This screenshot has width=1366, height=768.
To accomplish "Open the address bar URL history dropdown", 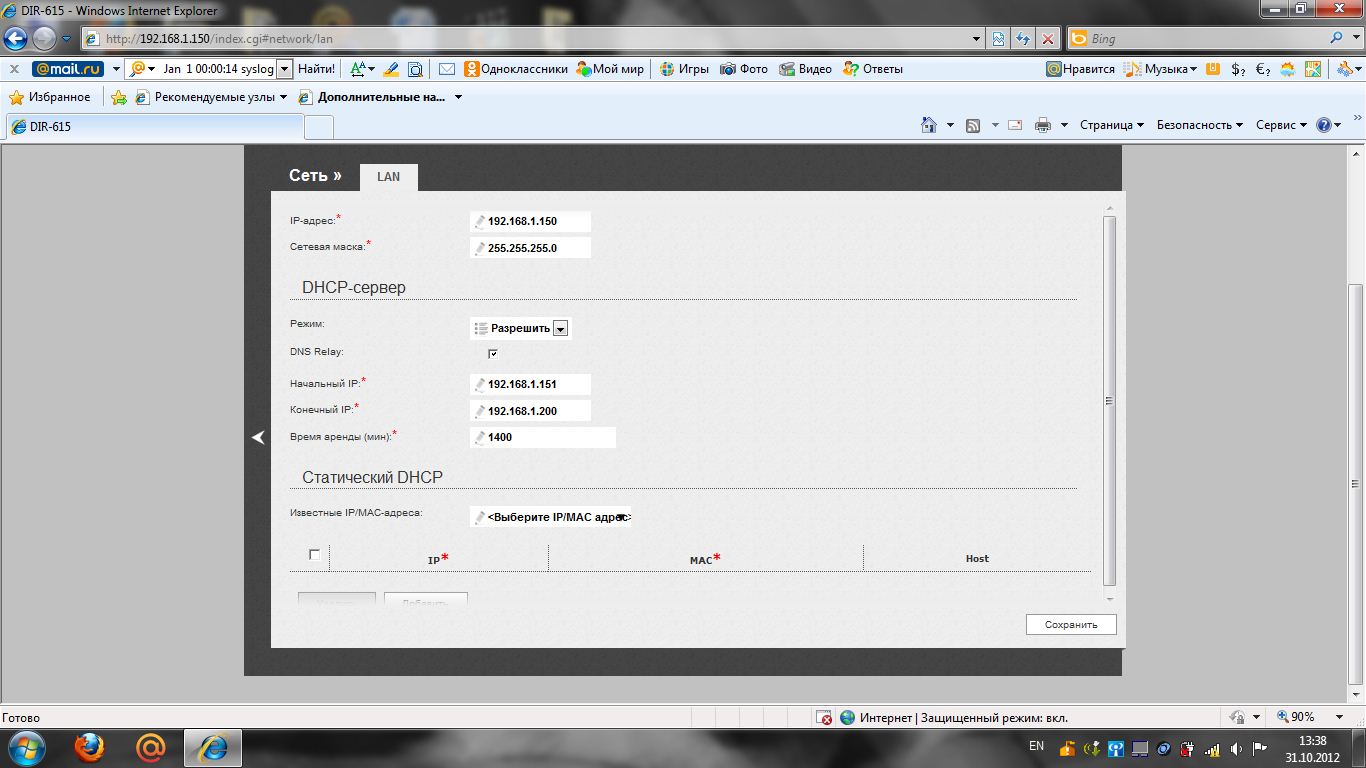I will tap(977, 39).
